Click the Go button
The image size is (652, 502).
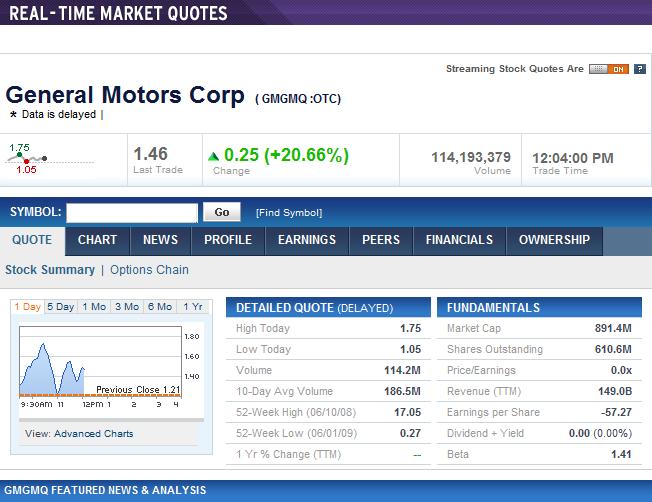[222, 212]
